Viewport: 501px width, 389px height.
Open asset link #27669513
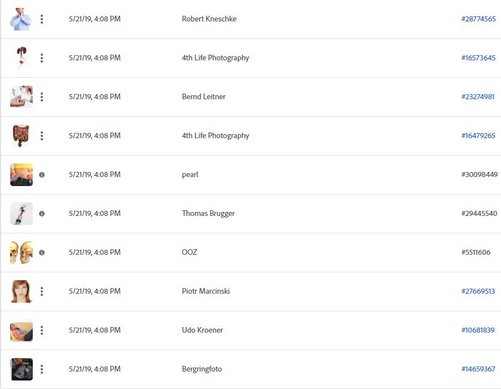[478, 291]
